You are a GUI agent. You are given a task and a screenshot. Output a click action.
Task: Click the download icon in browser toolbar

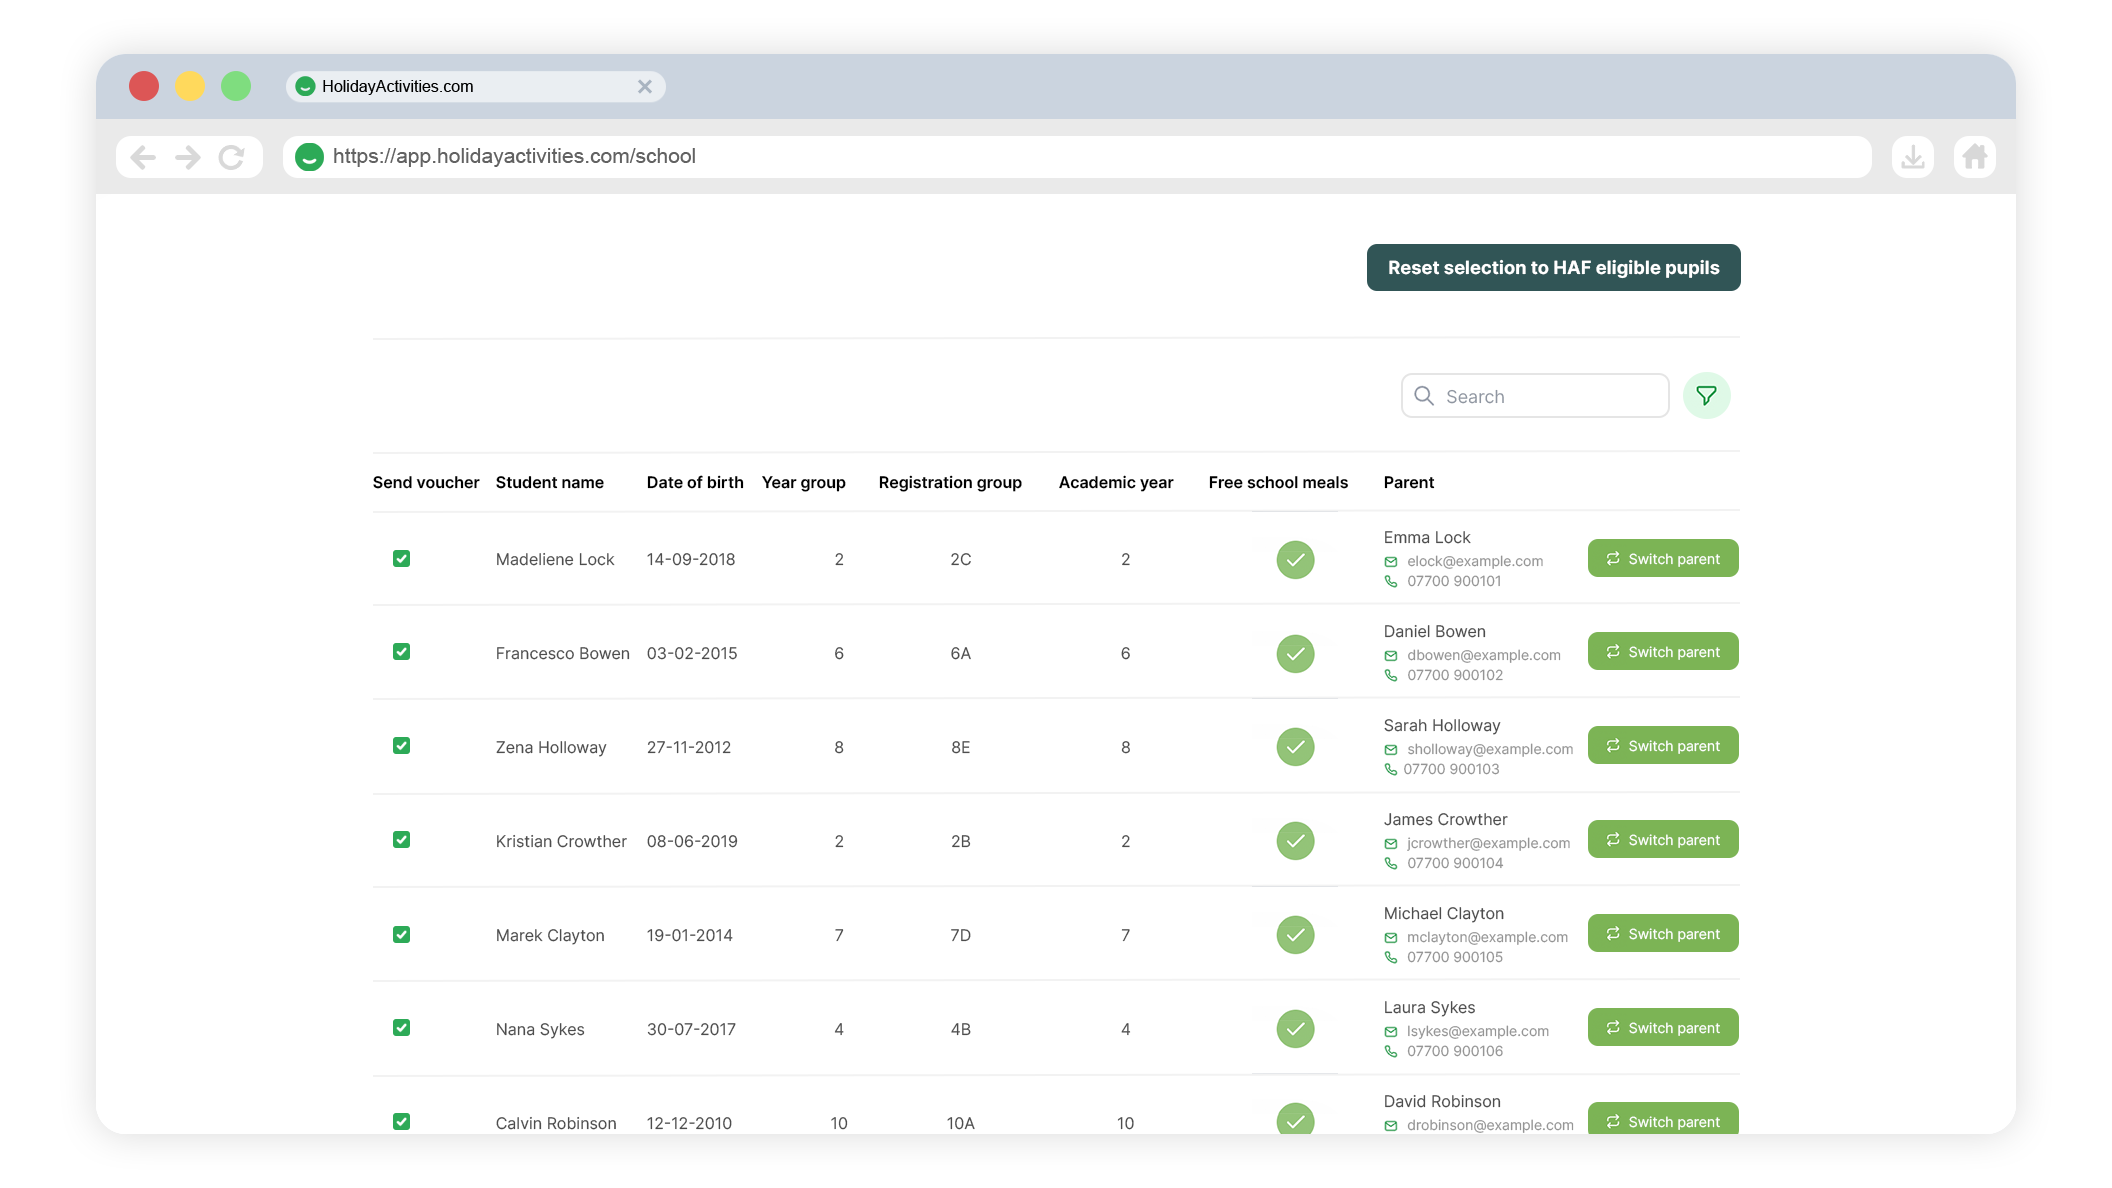coord(1912,157)
